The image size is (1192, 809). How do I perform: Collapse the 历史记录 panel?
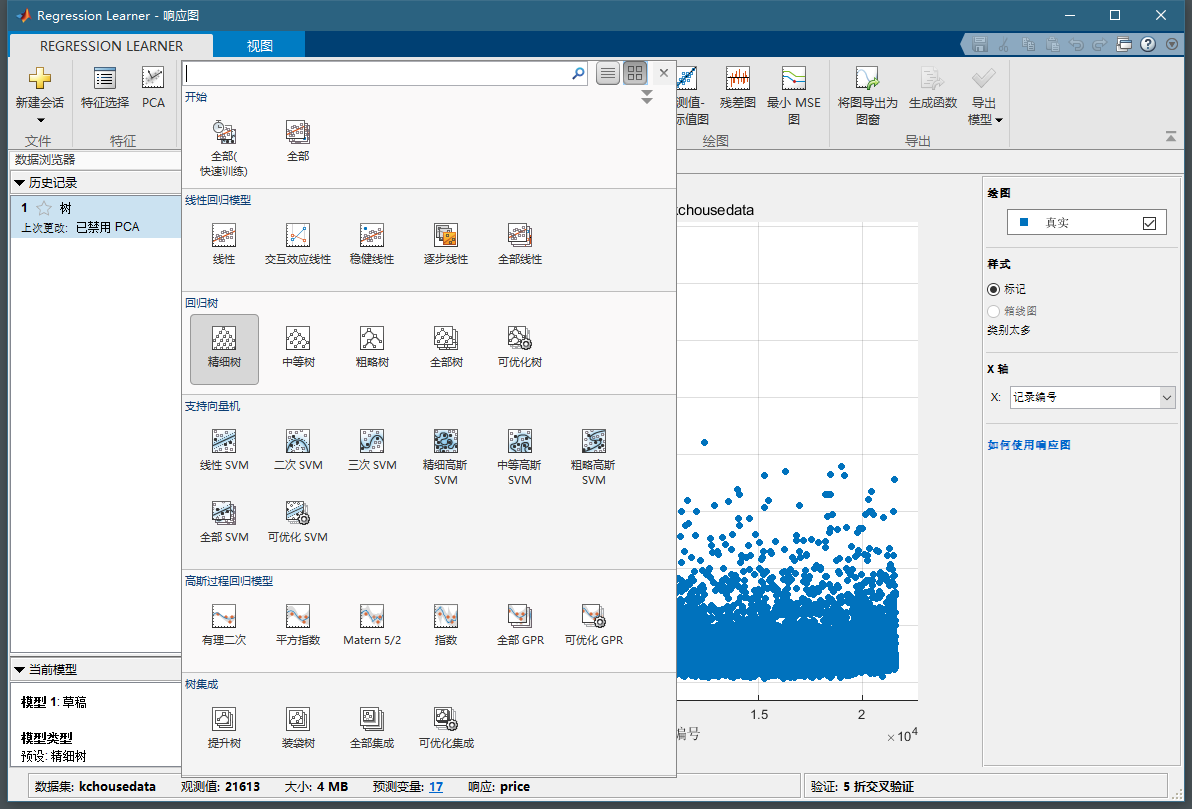[19, 183]
